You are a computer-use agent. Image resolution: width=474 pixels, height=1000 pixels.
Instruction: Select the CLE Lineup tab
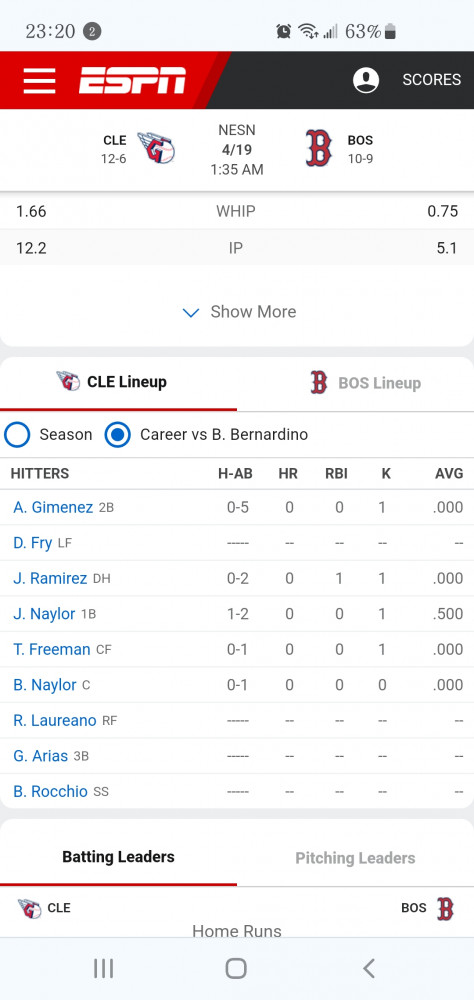(118, 382)
